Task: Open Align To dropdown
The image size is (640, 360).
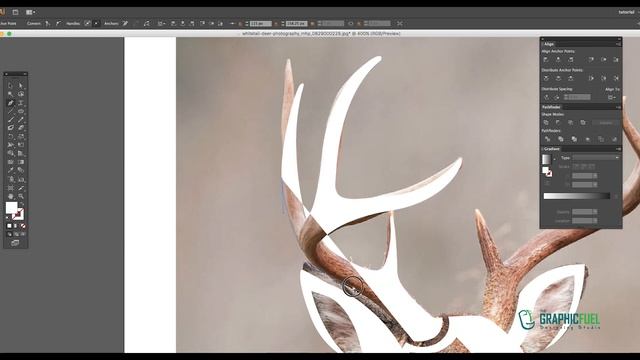Action: coord(611,98)
